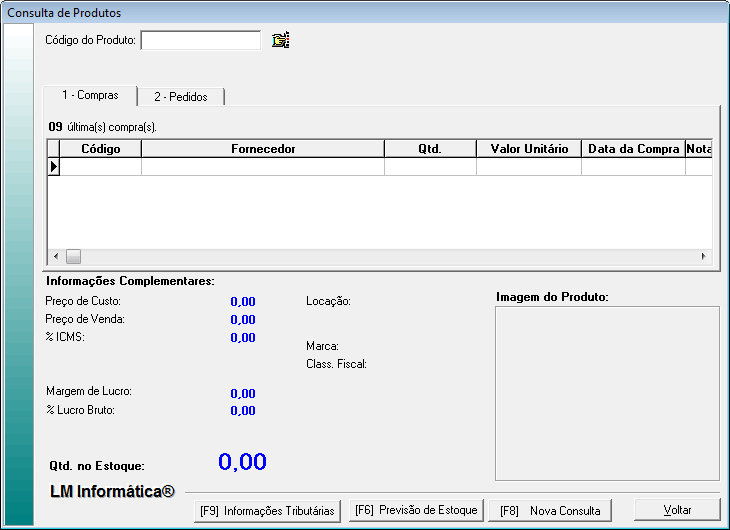
Task: Select the current row indicator arrow in the grid
Action: [x=54, y=167]
